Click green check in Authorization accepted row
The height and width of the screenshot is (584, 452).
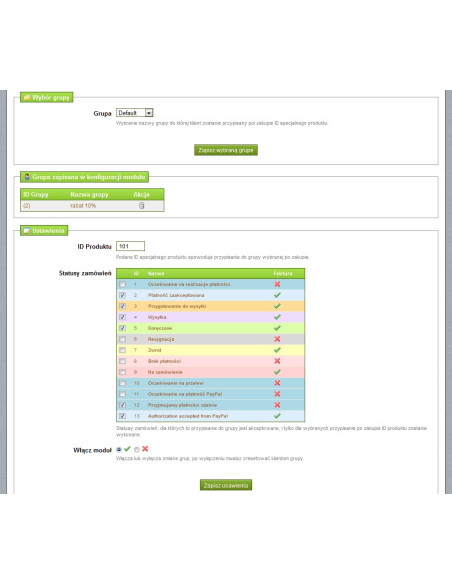(277, 416)
